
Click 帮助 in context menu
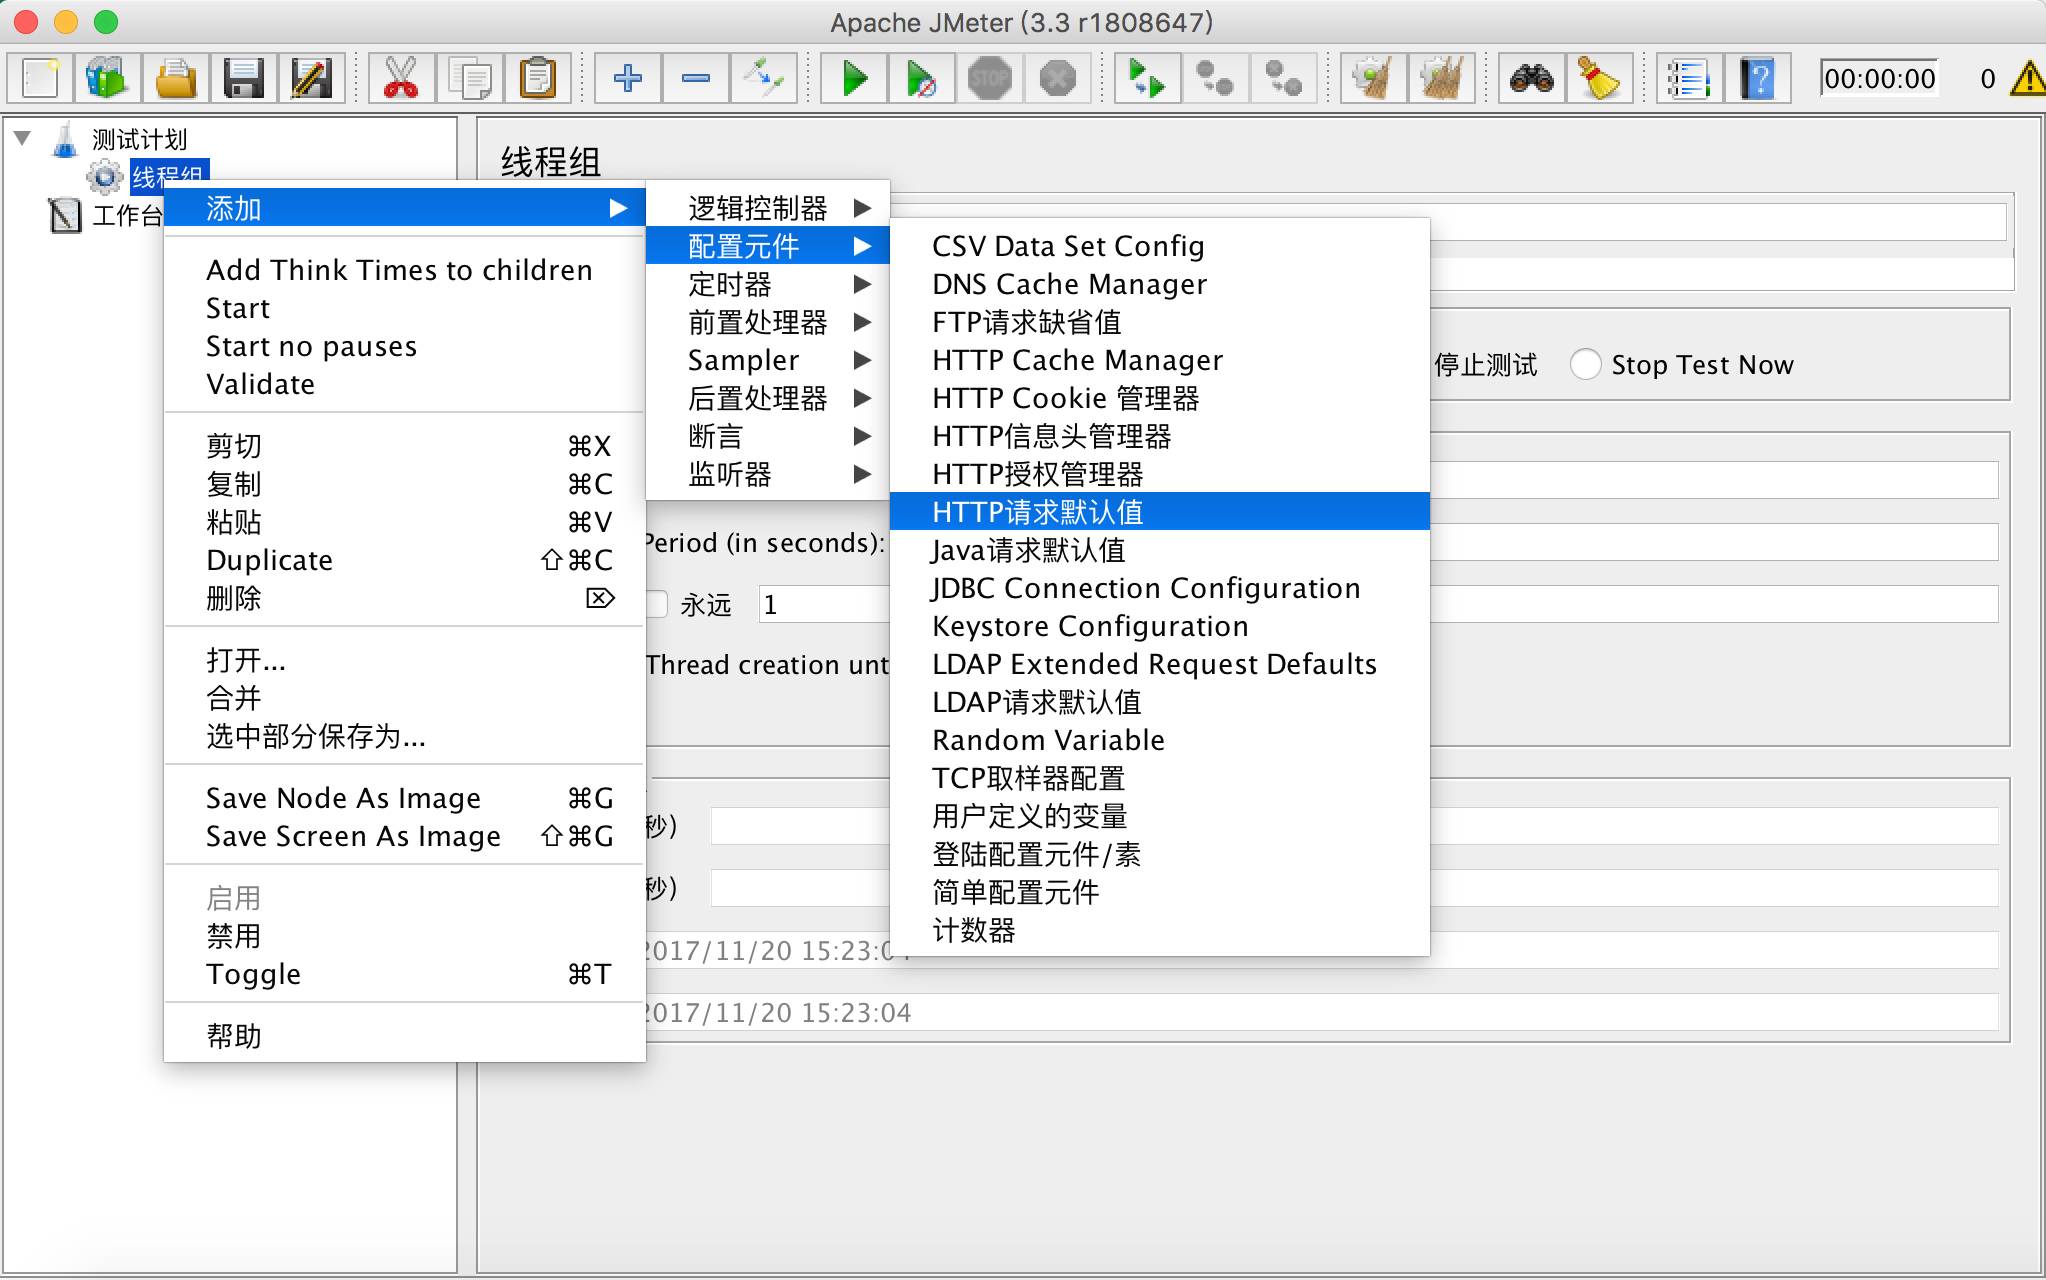point(404,1036)
